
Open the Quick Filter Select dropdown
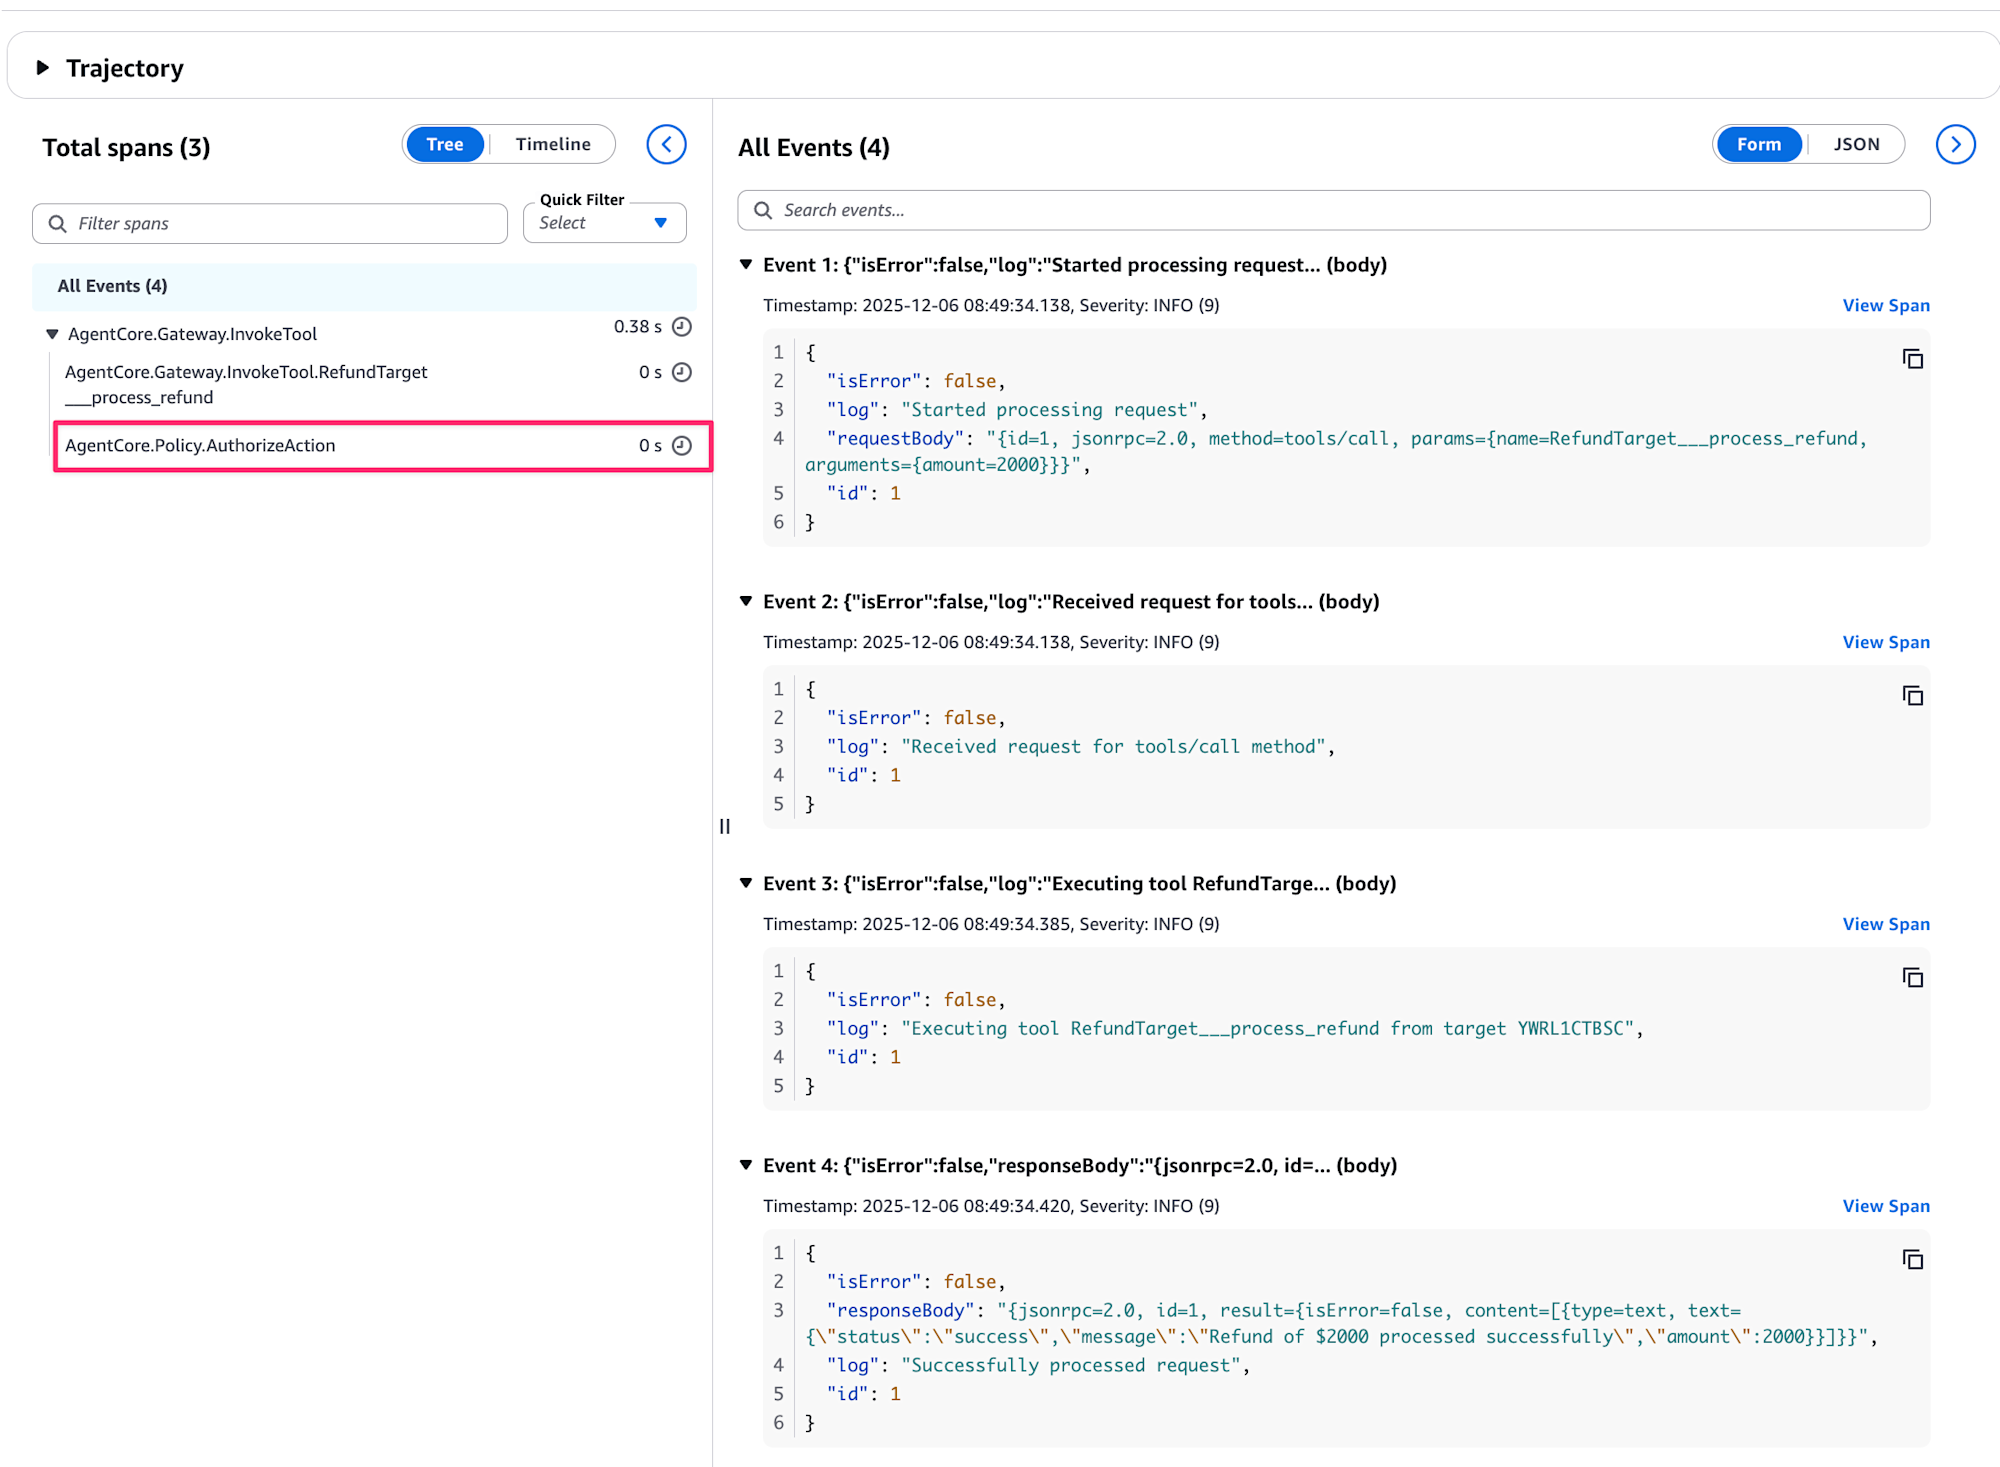coord(604,223)
